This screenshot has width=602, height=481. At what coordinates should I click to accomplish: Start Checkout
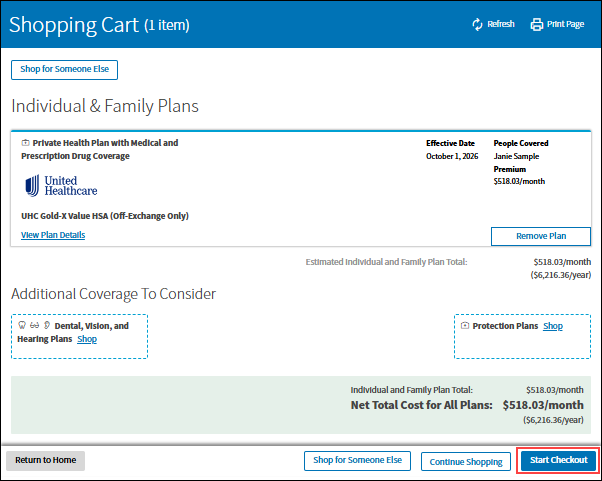tap(559, 460)
